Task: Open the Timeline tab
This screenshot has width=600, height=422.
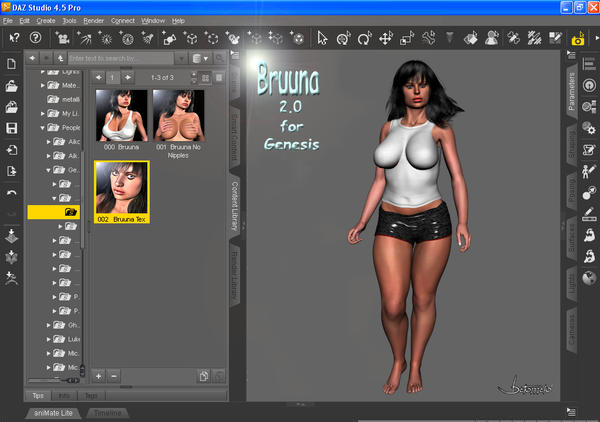Action: (108, 413)
